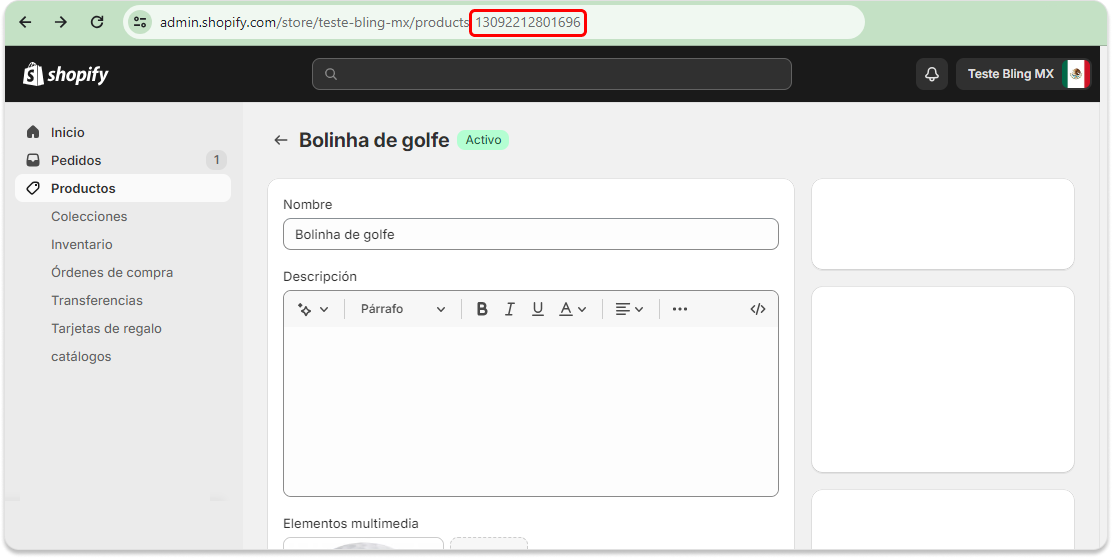Open more formatting options ellipsis
This screenshot has width=1112, height=558.
pos(679,309)
